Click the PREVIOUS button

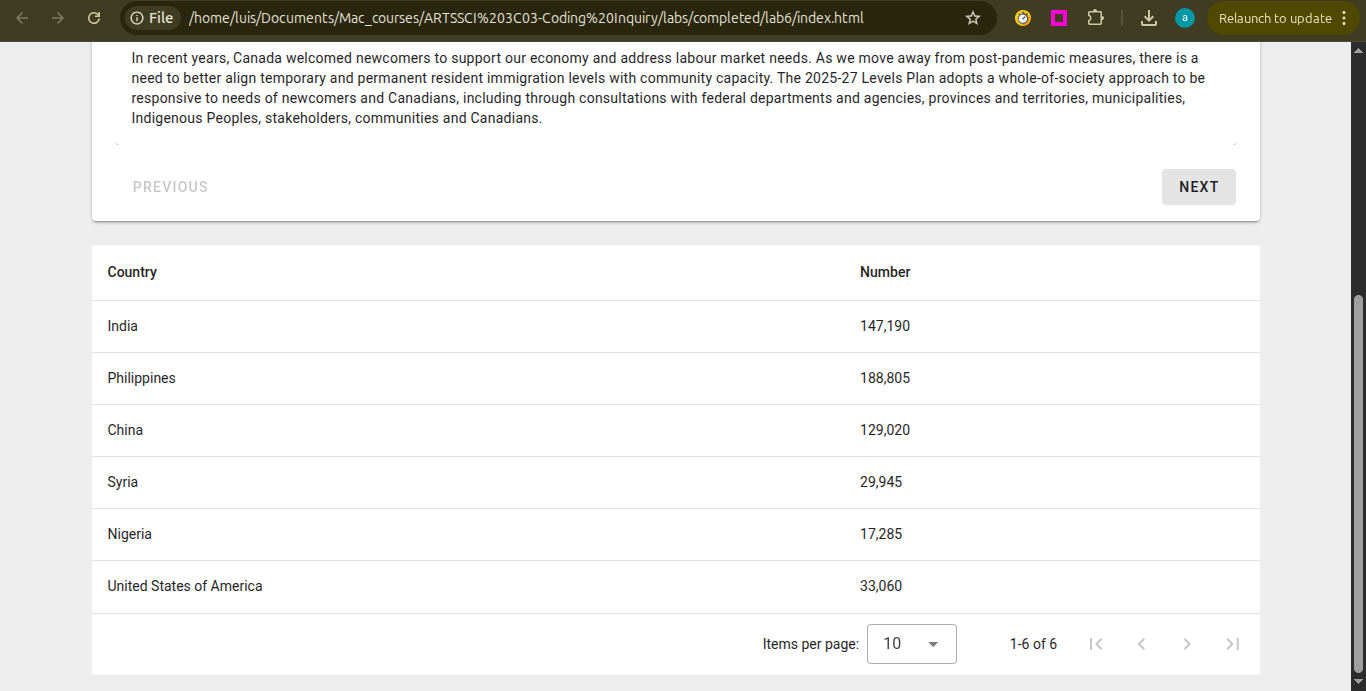170,187
